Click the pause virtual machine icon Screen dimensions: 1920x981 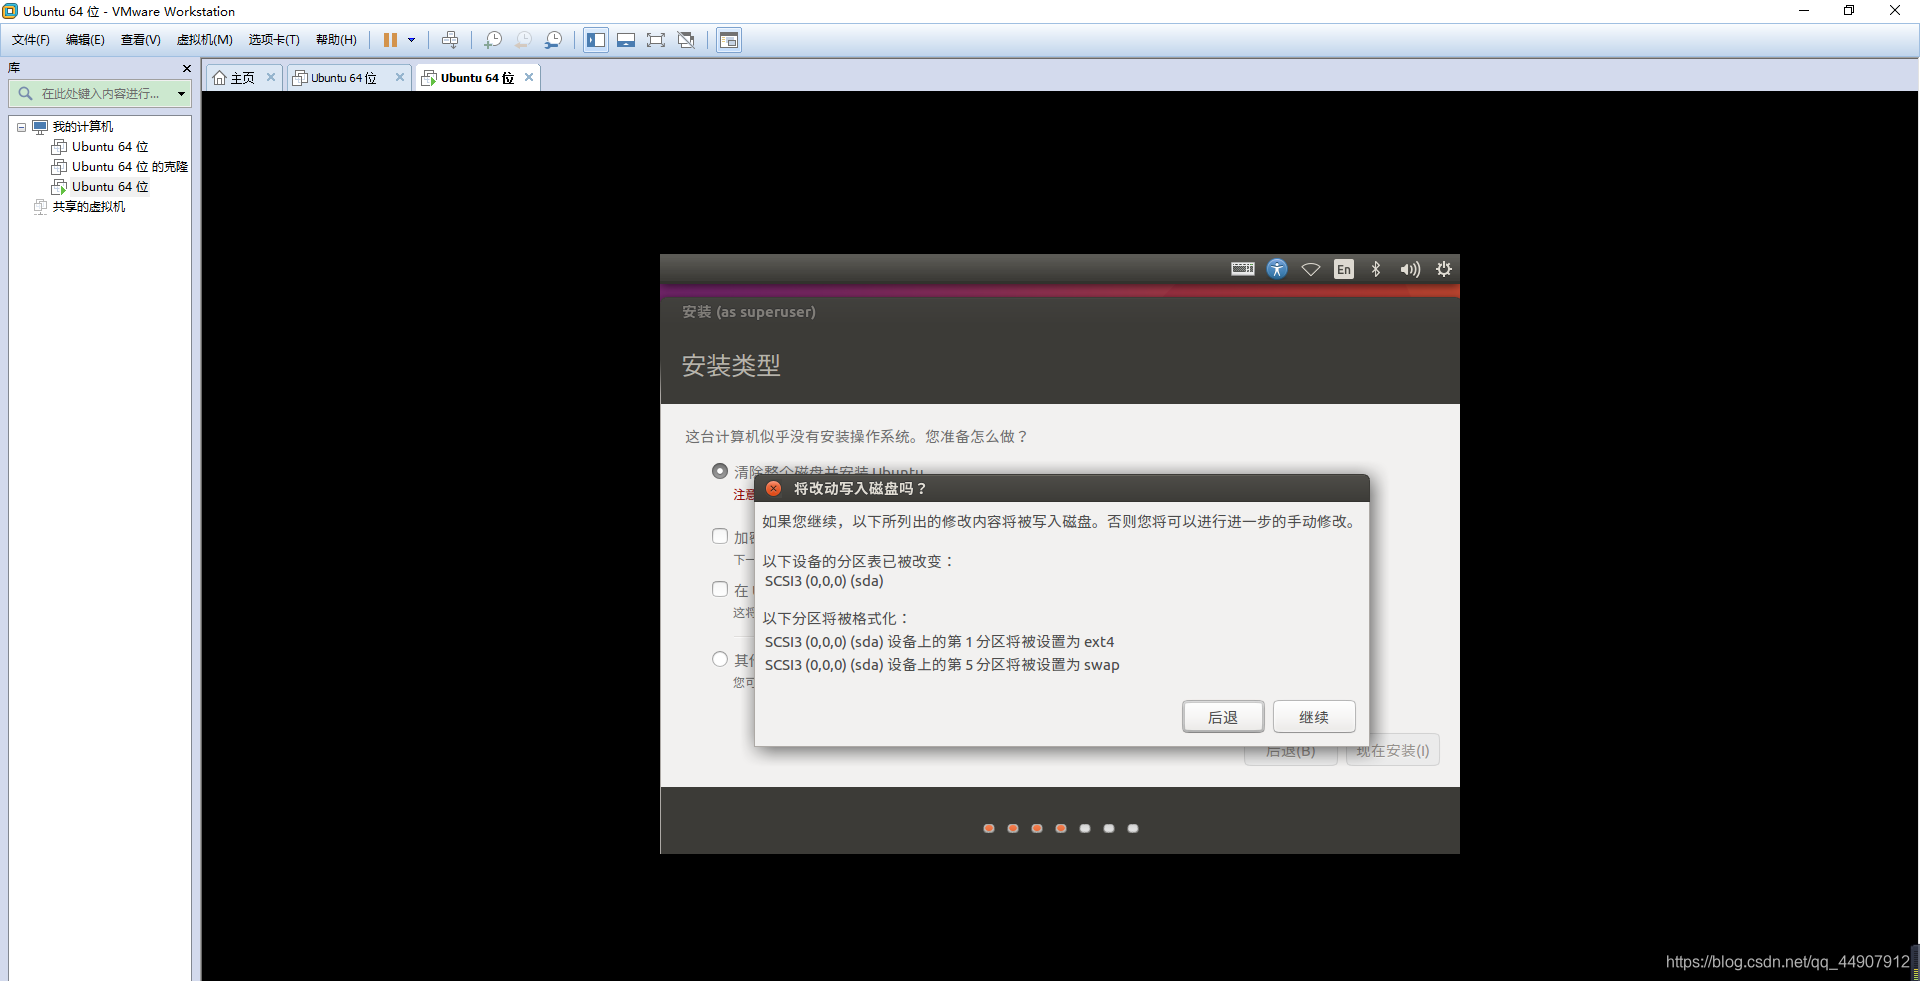pyautogui.click(x=390, y=40)
